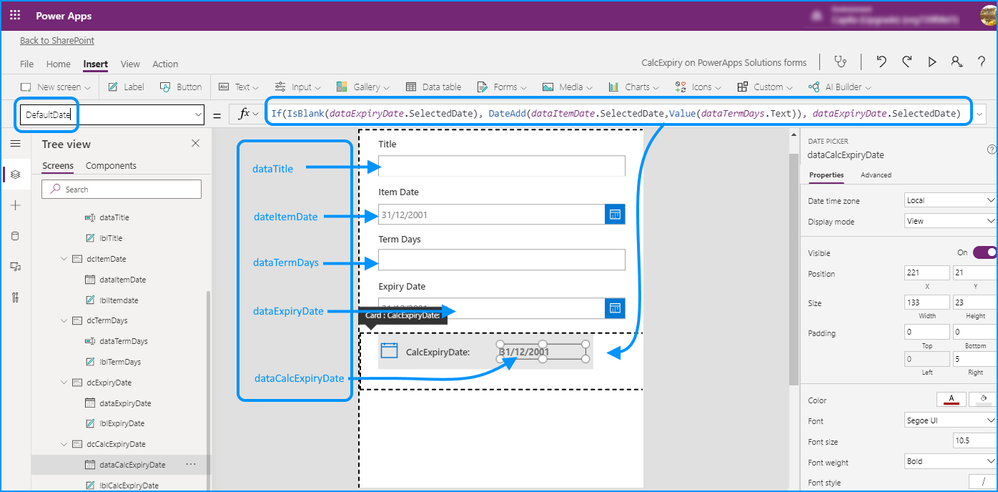
Task: Insert a Button control
Action: point(181,87)
